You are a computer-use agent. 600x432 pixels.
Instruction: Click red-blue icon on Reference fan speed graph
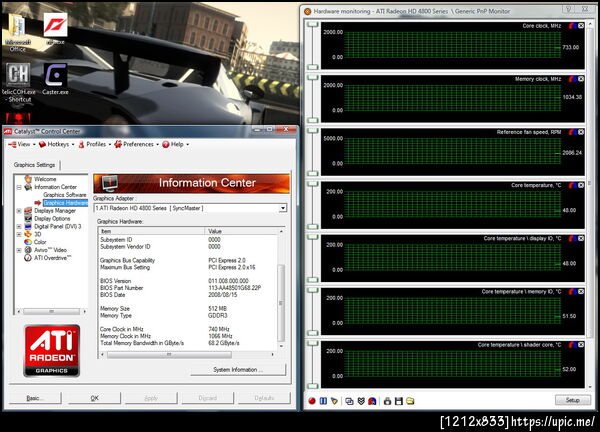[573, 132]
